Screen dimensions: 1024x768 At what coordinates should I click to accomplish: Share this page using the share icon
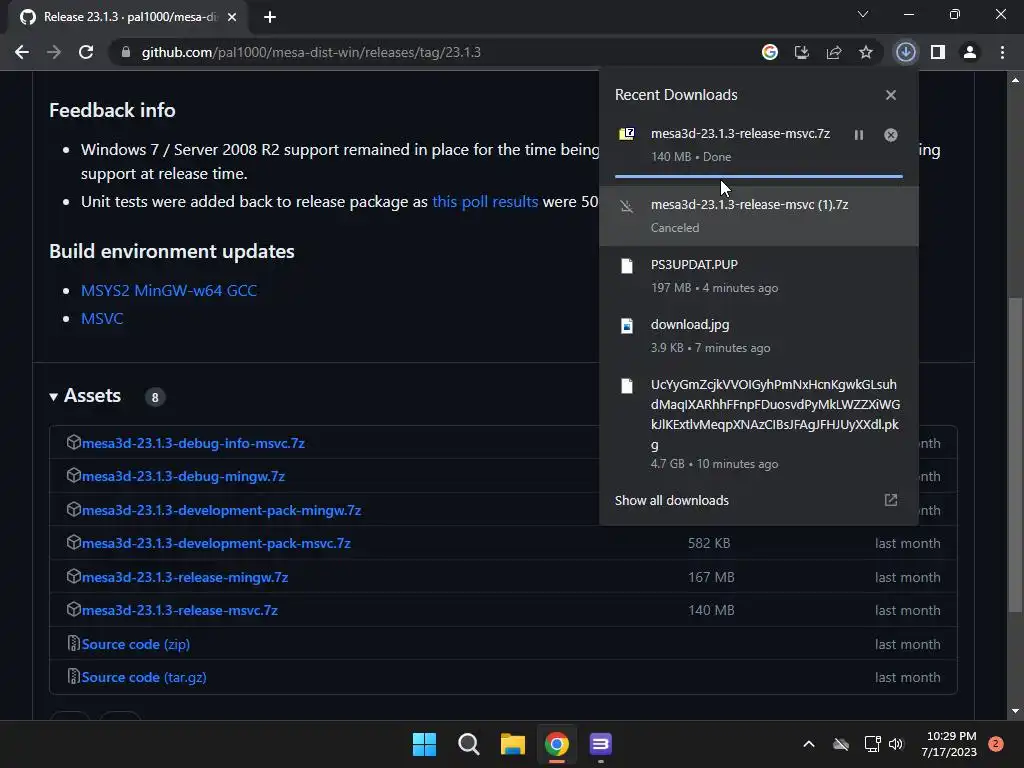tap(834, 52)
